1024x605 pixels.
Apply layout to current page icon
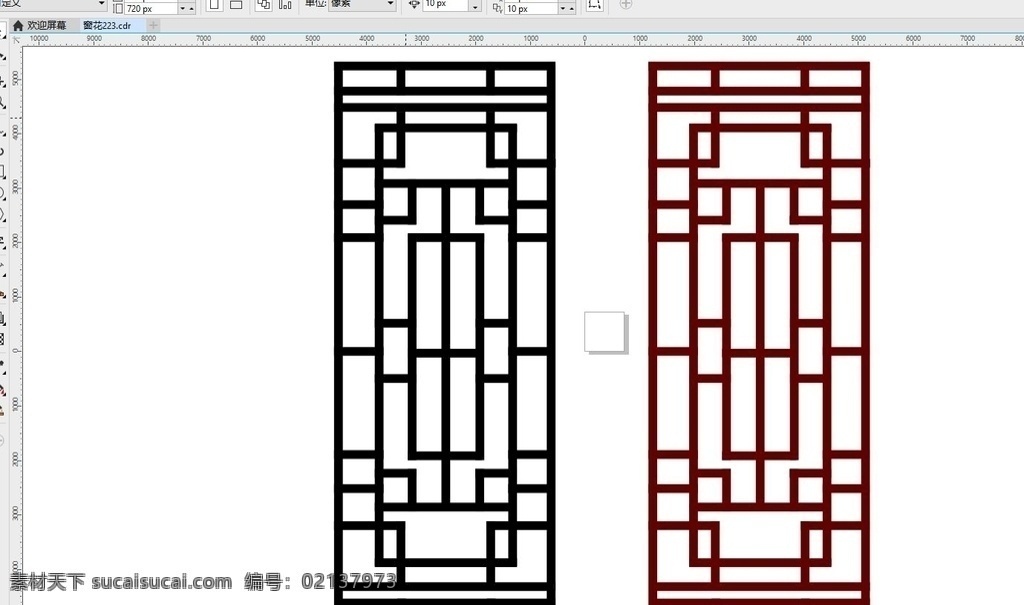point(285,5)
